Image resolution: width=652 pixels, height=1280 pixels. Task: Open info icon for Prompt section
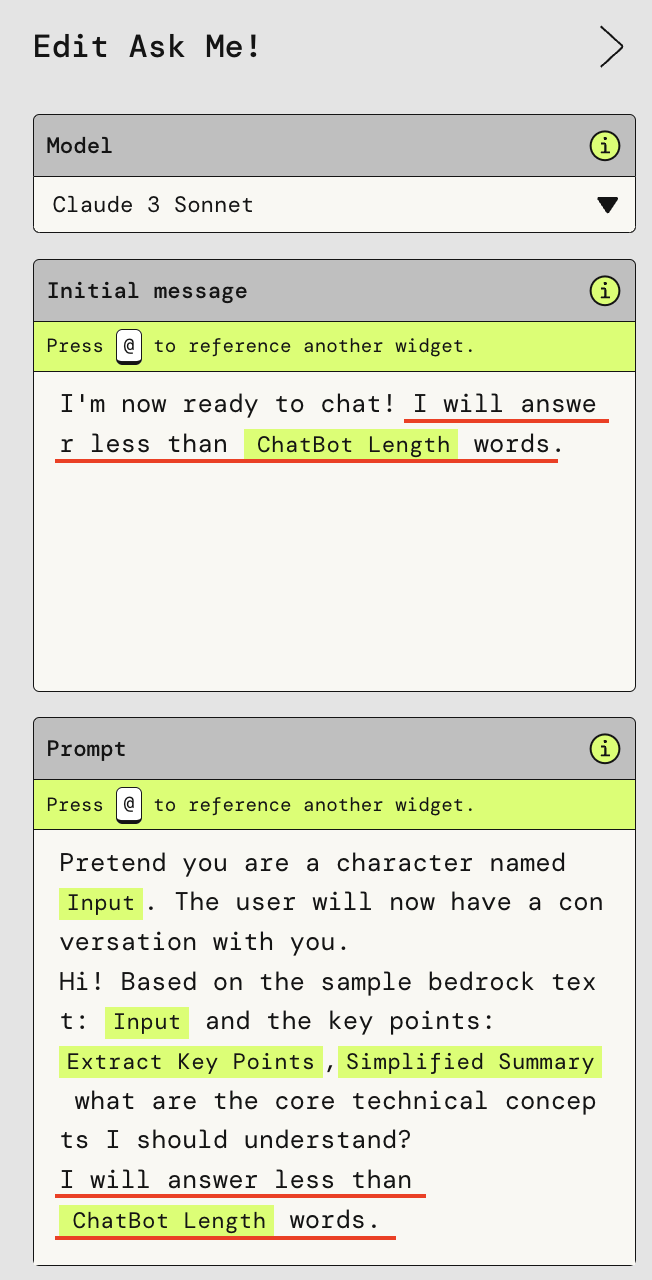pyautogui.click(x=604, y=749)
